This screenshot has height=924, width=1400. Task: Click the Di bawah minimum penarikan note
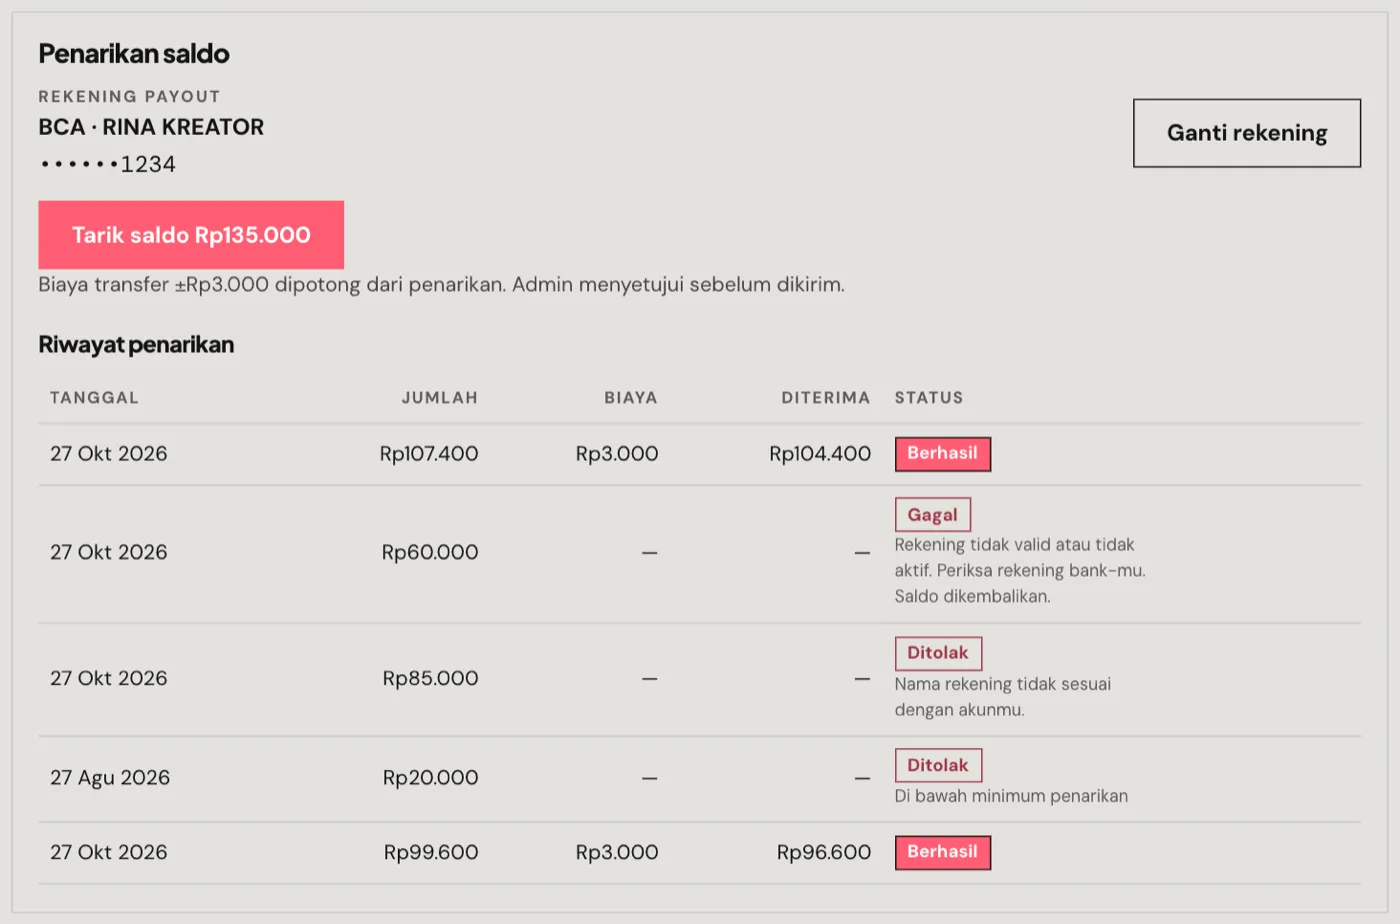(x=1011, y=796)
